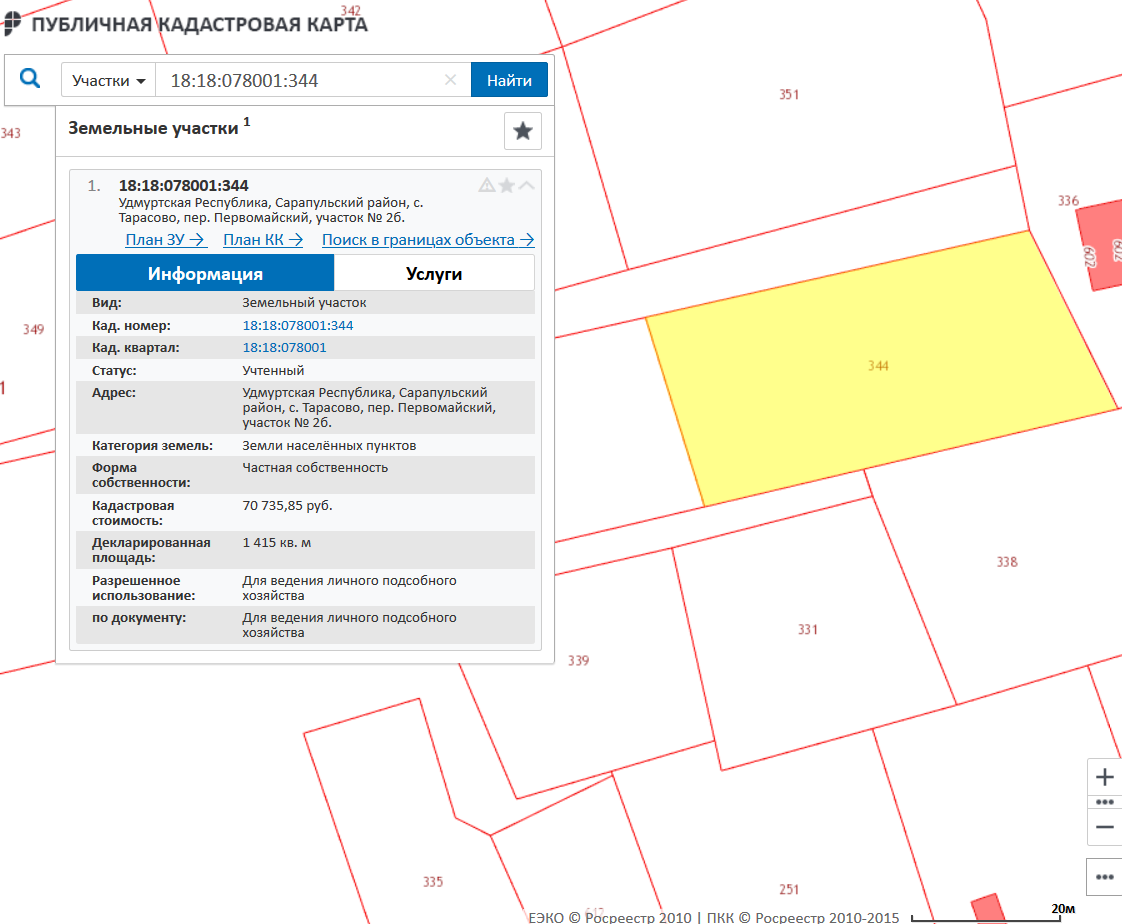
Task: Collapse result 1 with the chevron up
Action: [x=527, y=185]
